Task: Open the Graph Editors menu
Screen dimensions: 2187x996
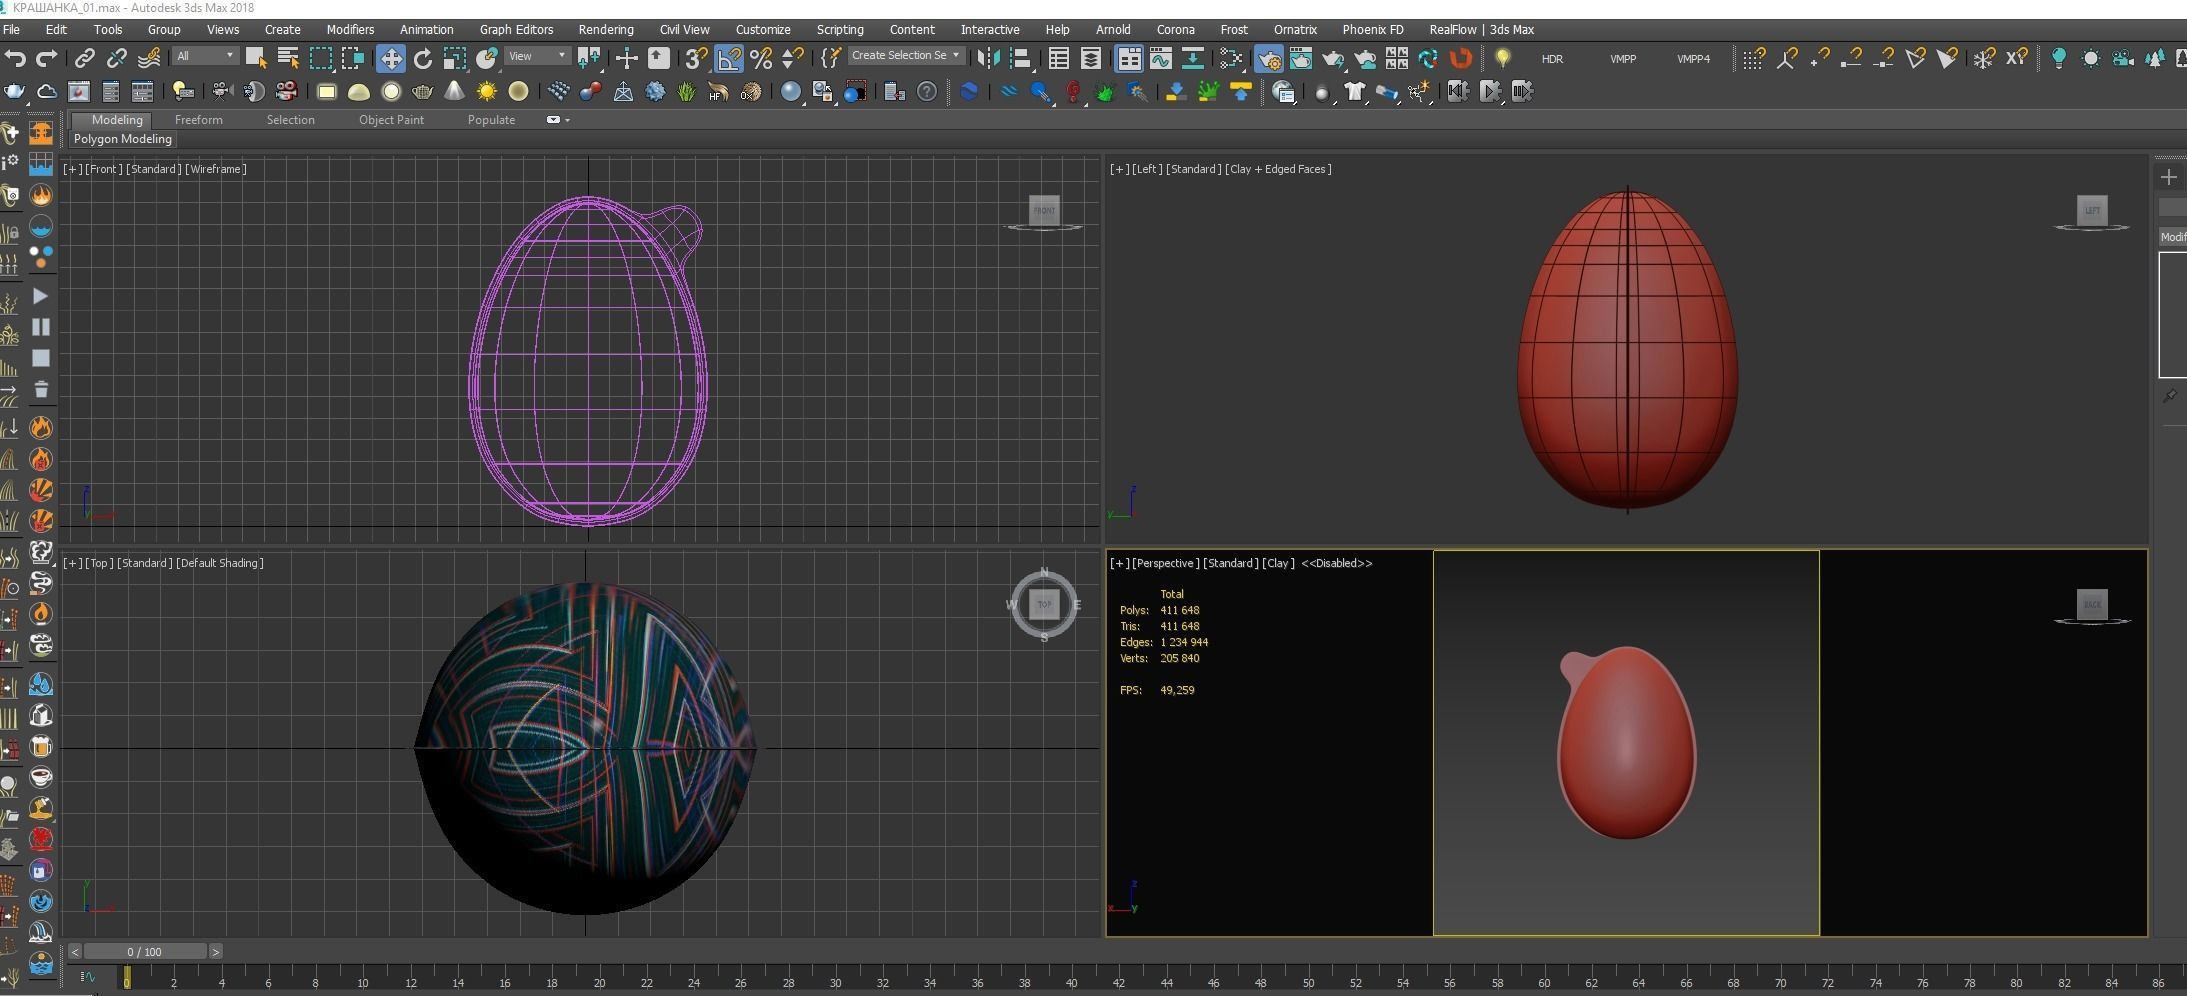Action: 516,30
